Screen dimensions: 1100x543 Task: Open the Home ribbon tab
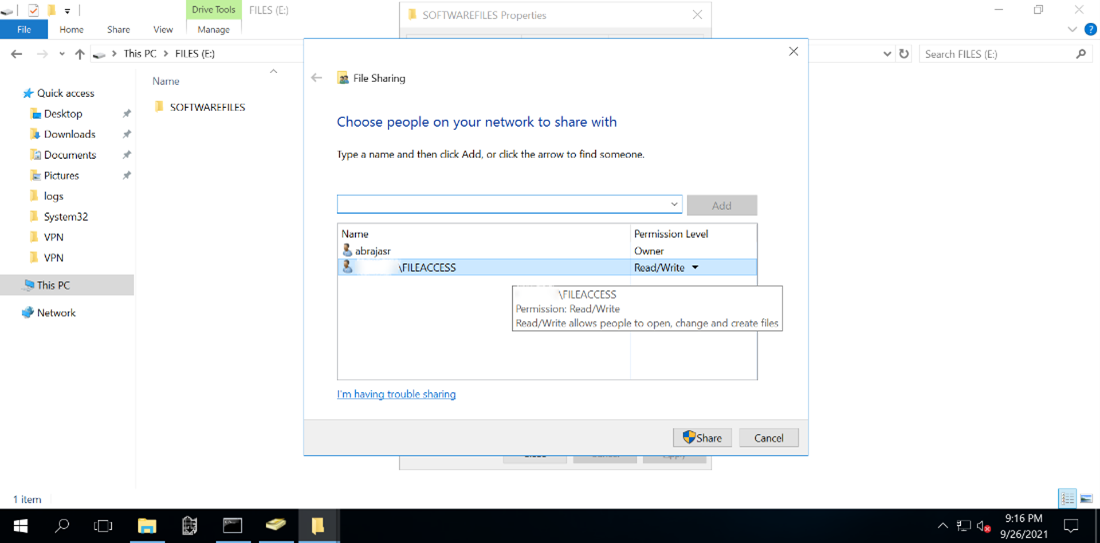[72, 29]
